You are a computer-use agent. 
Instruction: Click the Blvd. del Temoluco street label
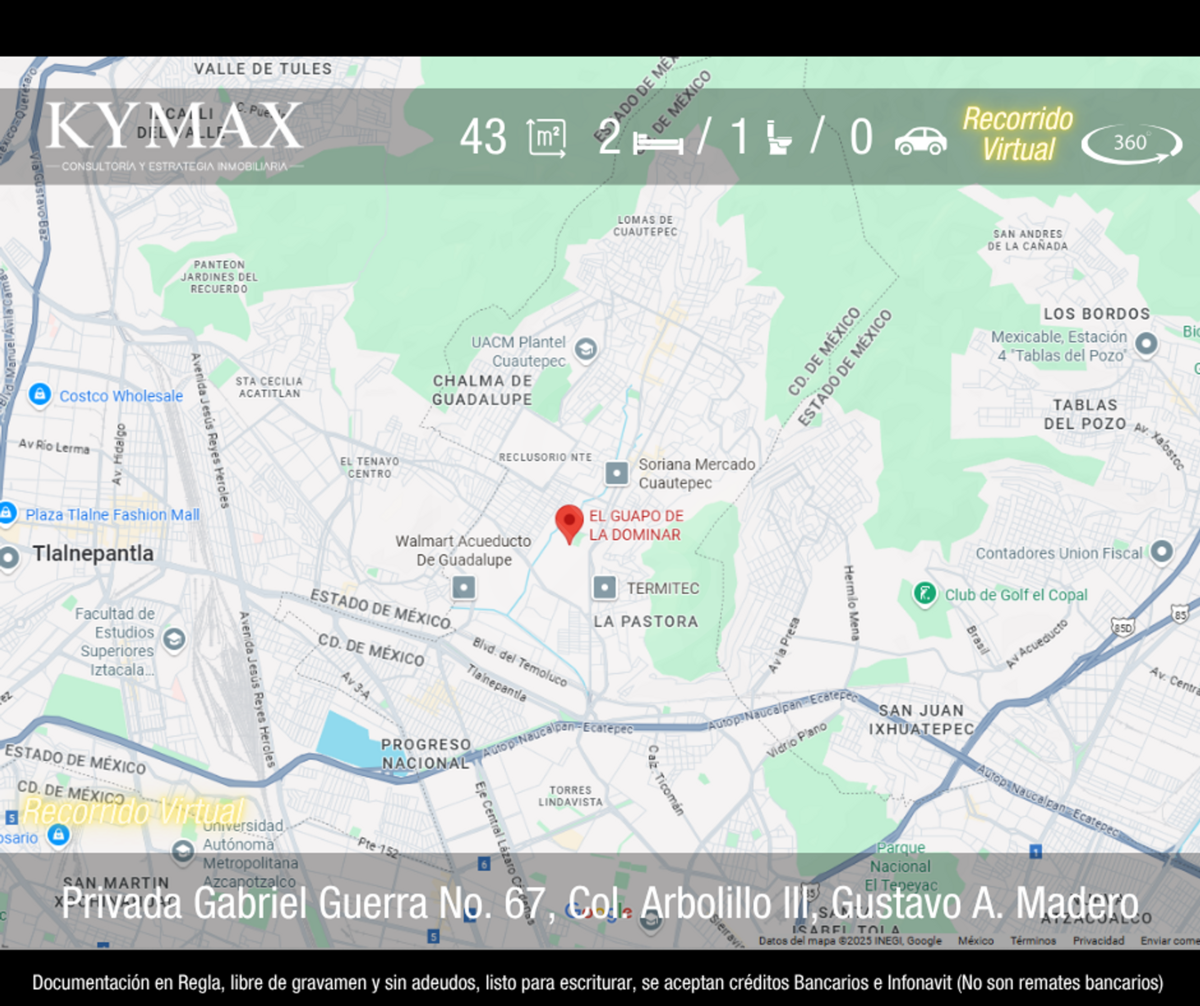[x=519, y=663]
